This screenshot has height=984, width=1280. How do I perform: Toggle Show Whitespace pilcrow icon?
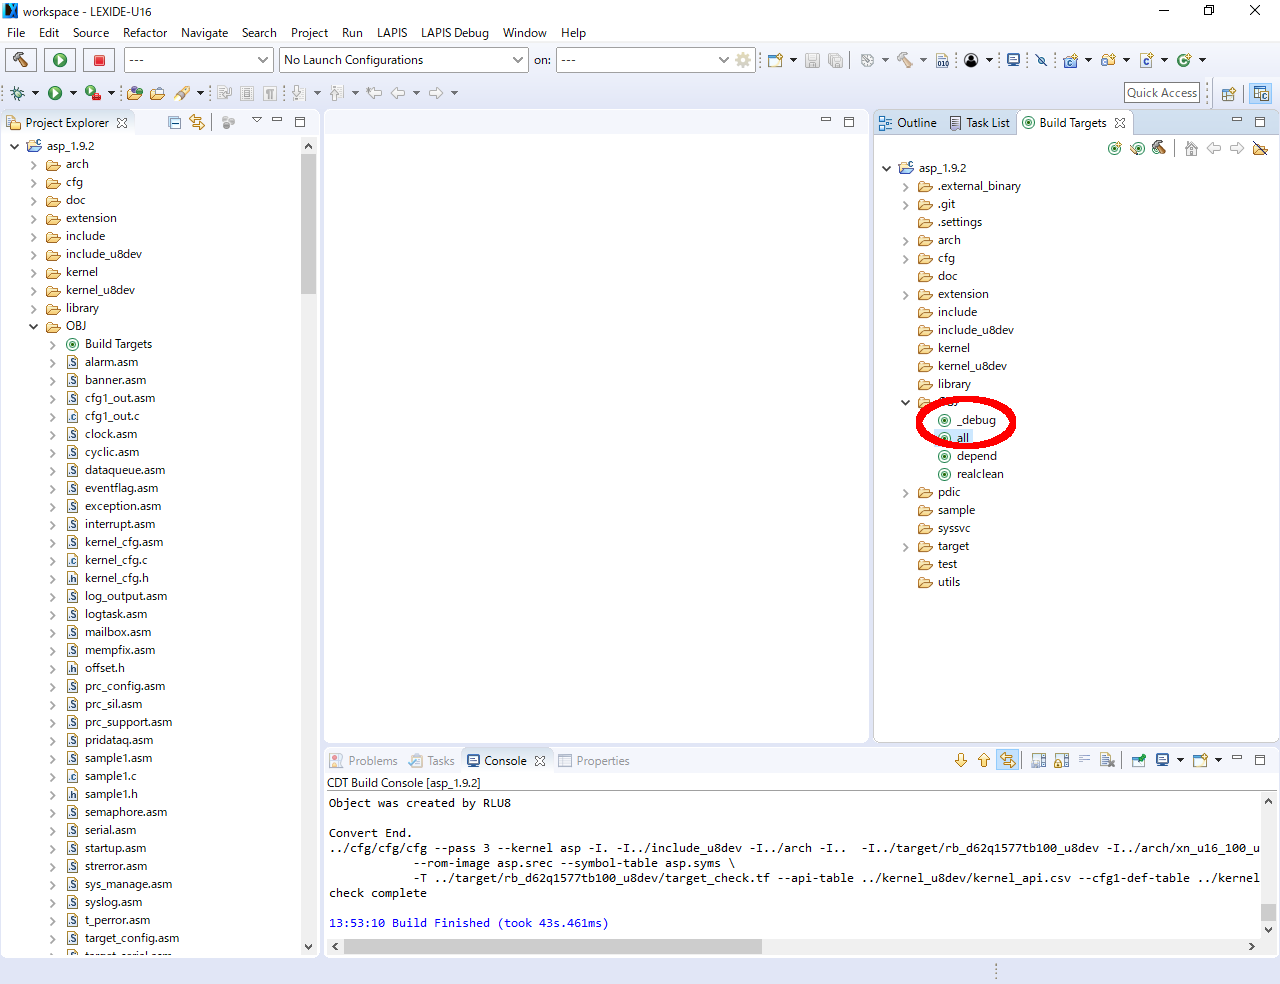pyautogui.click(x=270, y=93)
